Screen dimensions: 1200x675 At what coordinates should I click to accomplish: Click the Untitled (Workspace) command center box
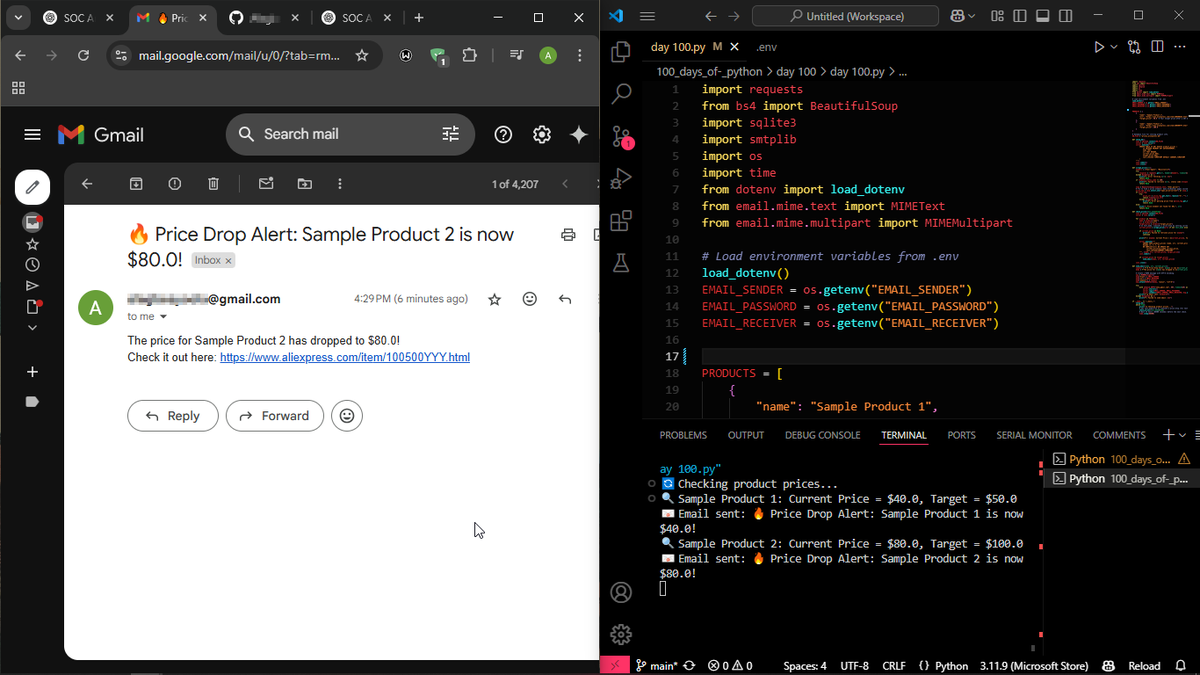tap(845, 16)
